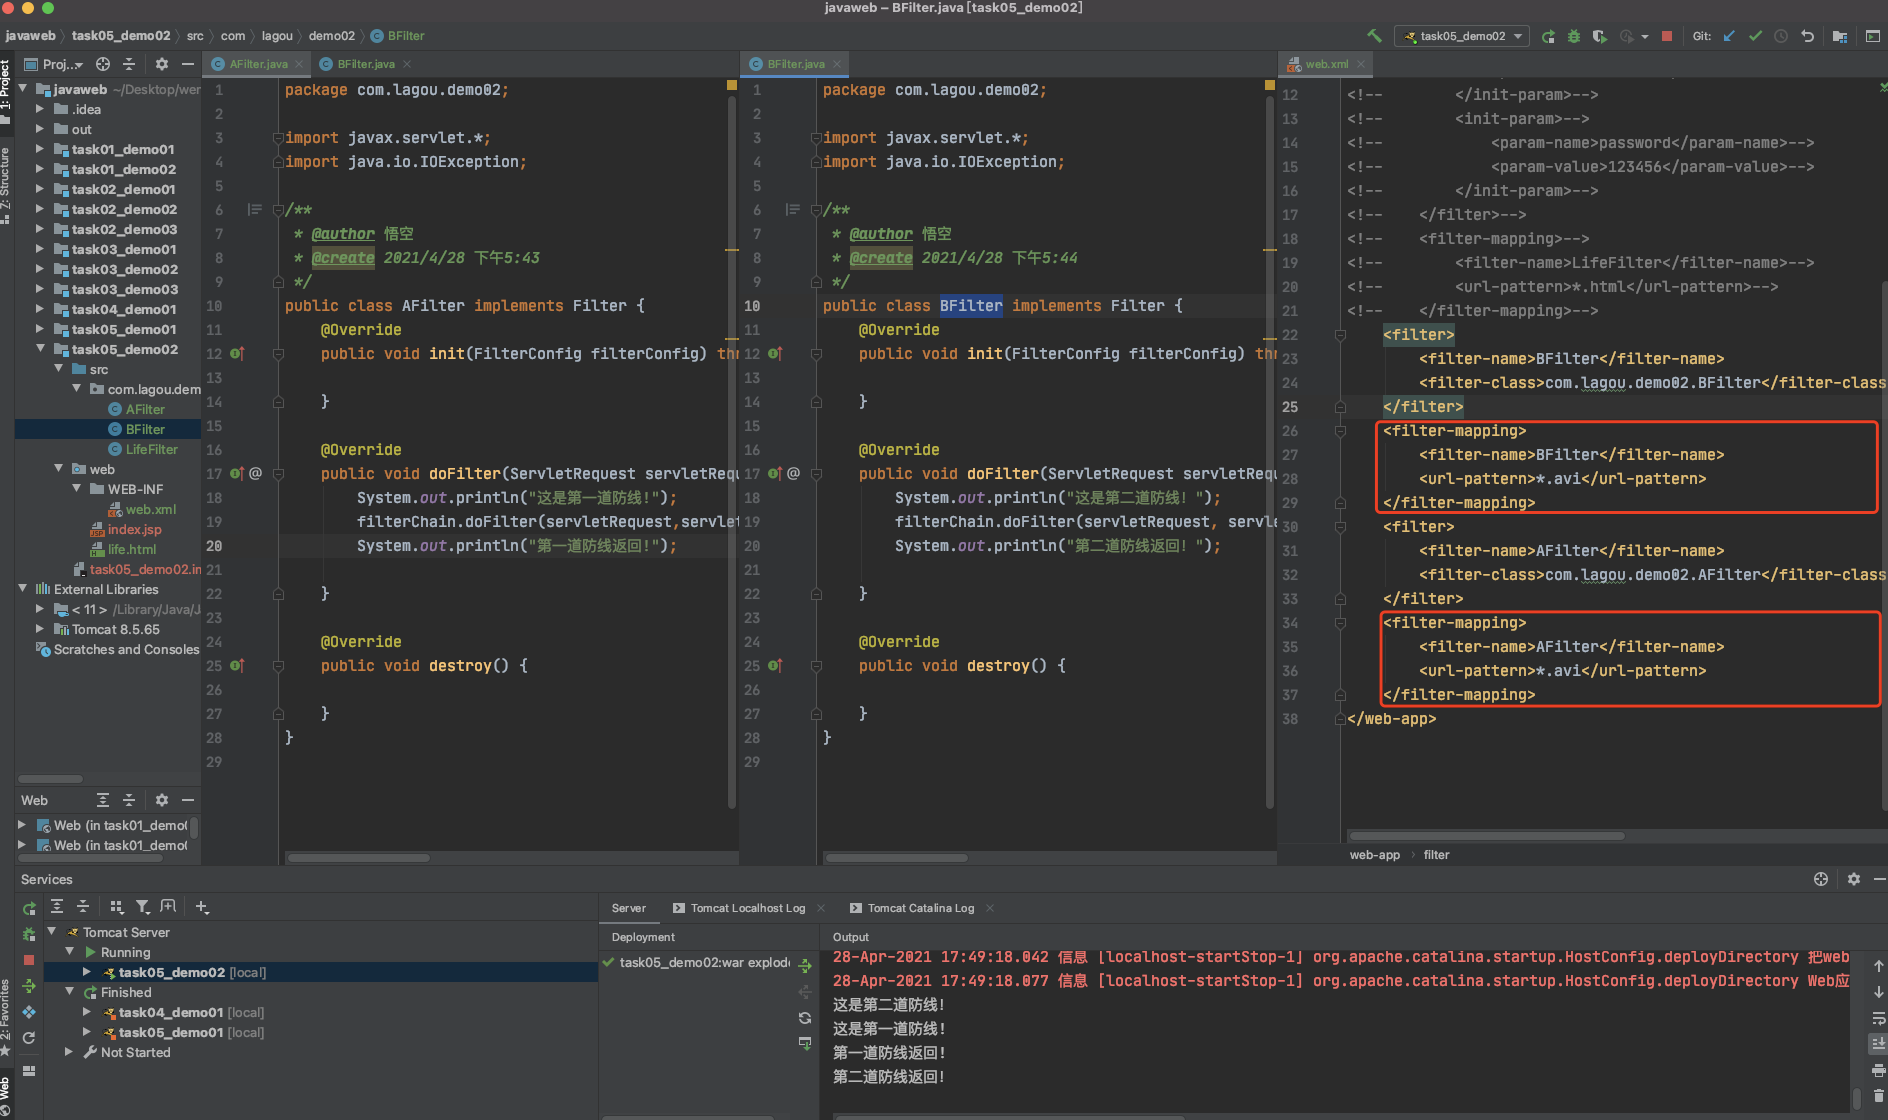1888x1120 pixels.
Task: Select the Server tab in Services panel
Action: (629, 908)
